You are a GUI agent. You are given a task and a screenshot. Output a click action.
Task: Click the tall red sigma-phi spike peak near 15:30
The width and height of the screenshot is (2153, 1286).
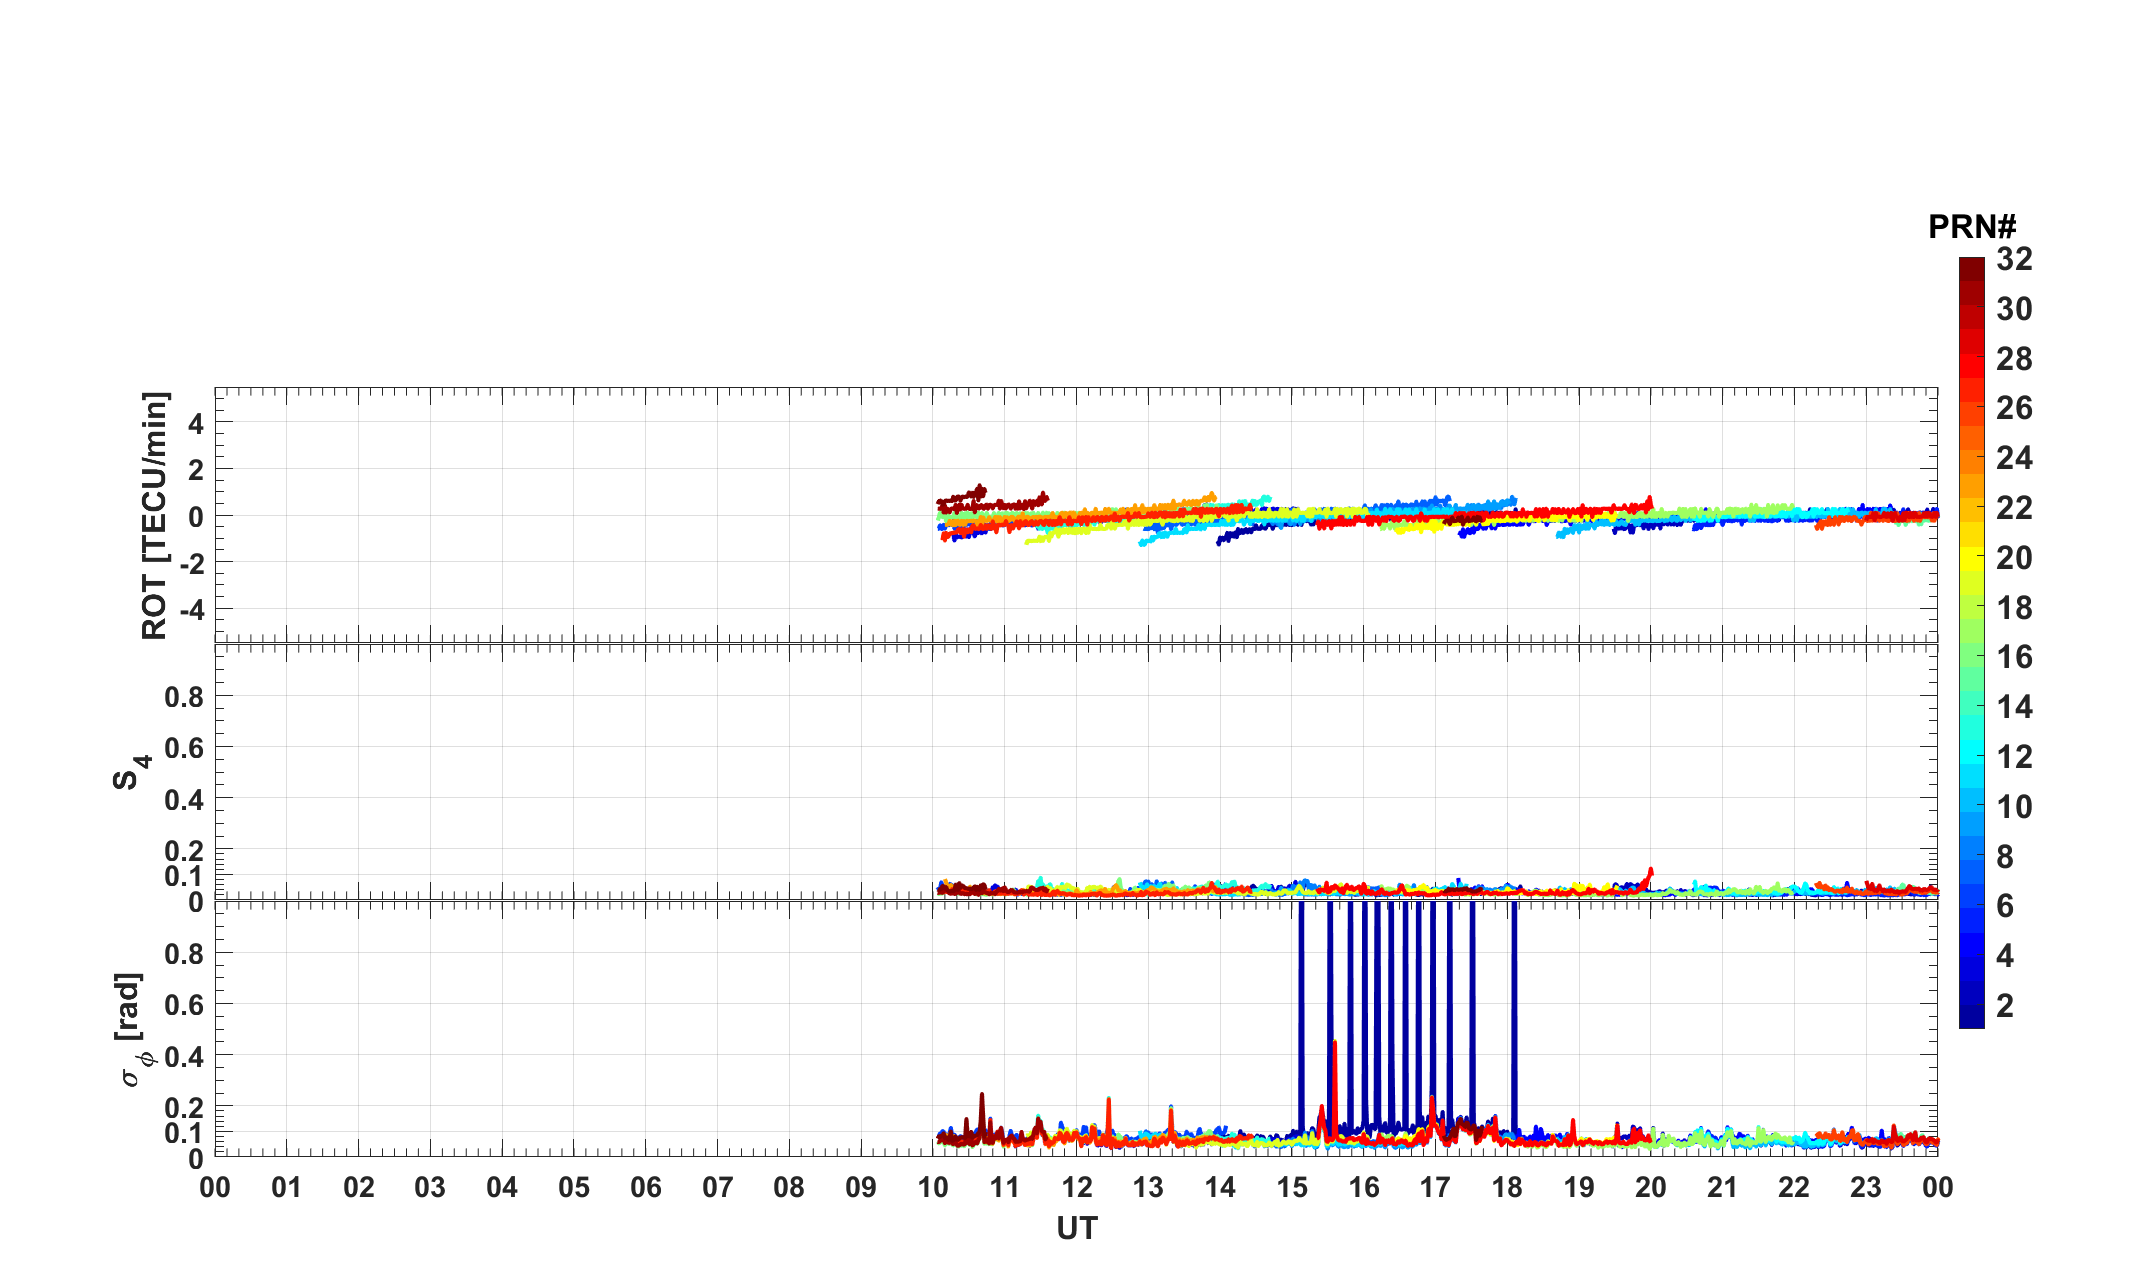[x=1334, y=1045]
